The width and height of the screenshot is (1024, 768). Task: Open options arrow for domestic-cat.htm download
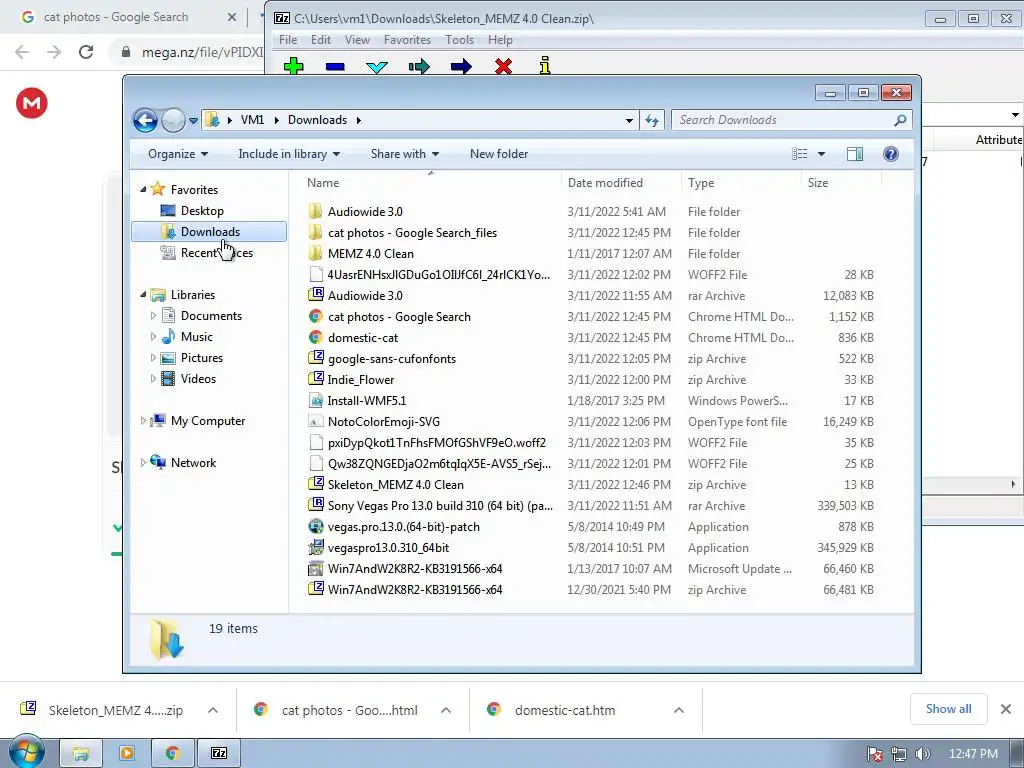click(x=679, y=710)
